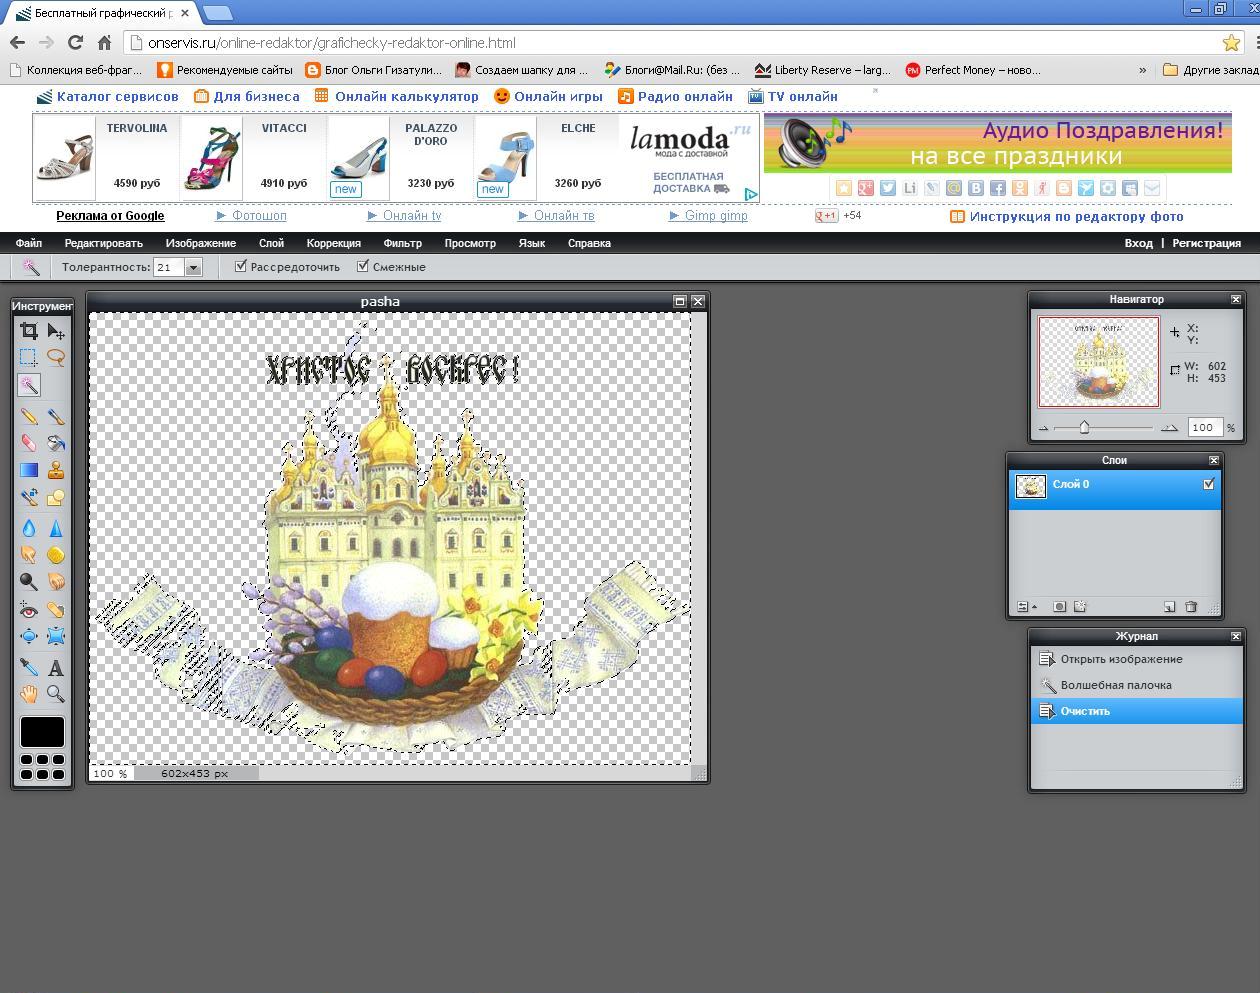This screenshot has width=1260, height=993.
Task: Select the Blur droplet tool
Action: 29,528
